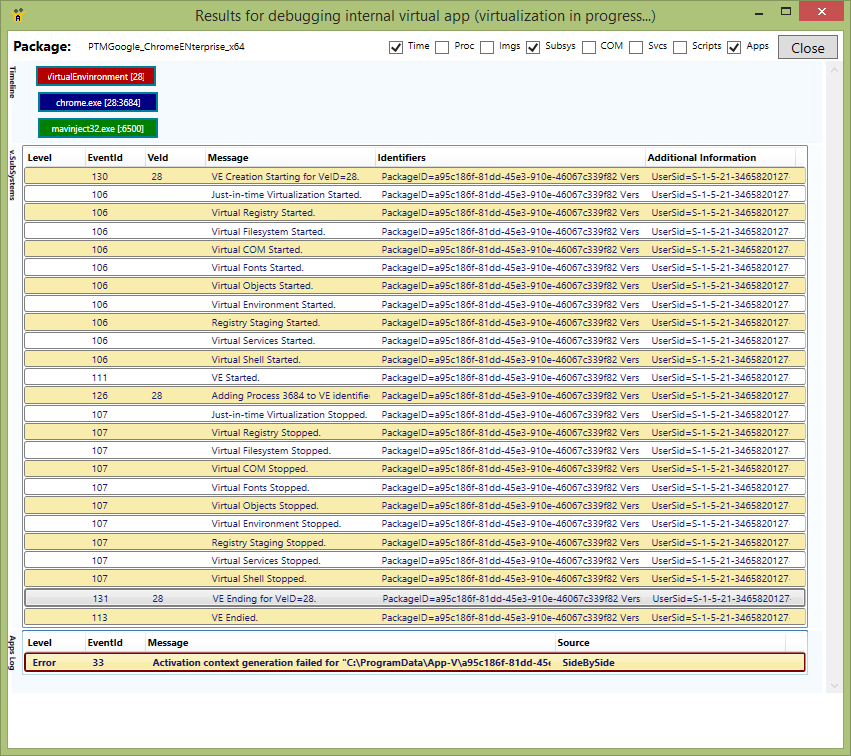Check the Imgs filter checkbox
Screen dimensions: 851x756
[x=487, y=46]
